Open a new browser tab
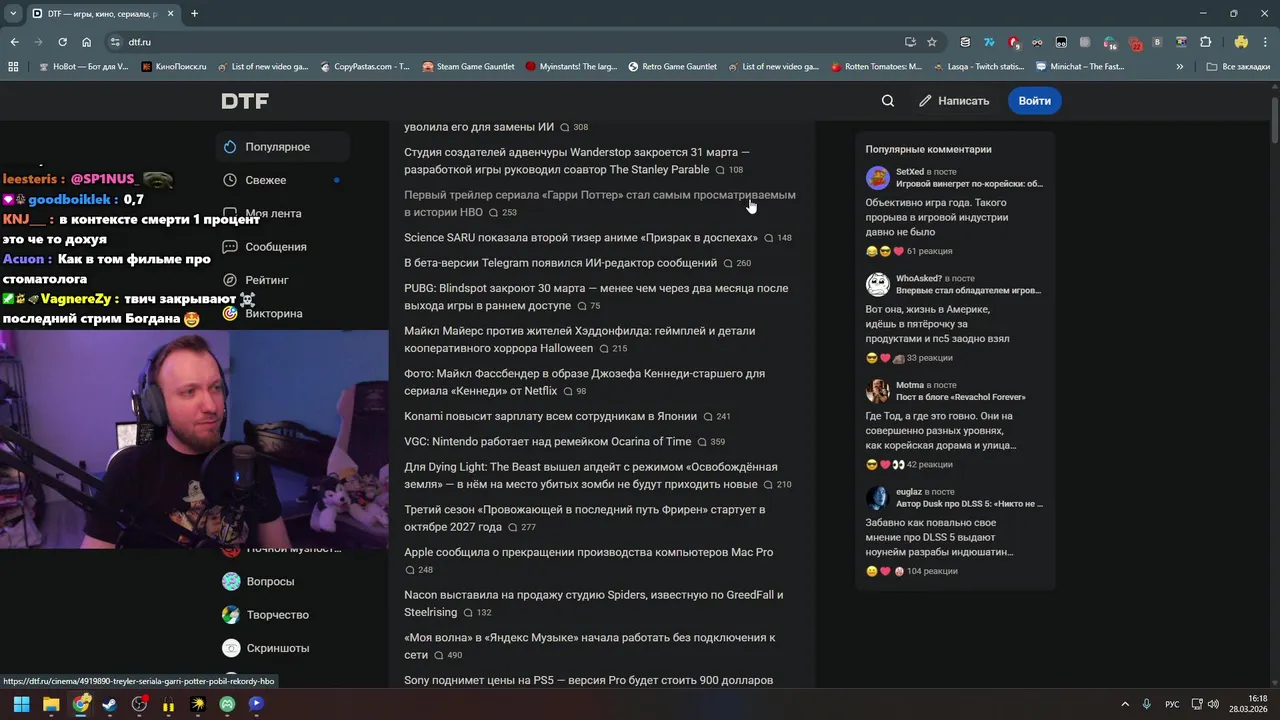 pyautogui.click(x=194, y=14)
